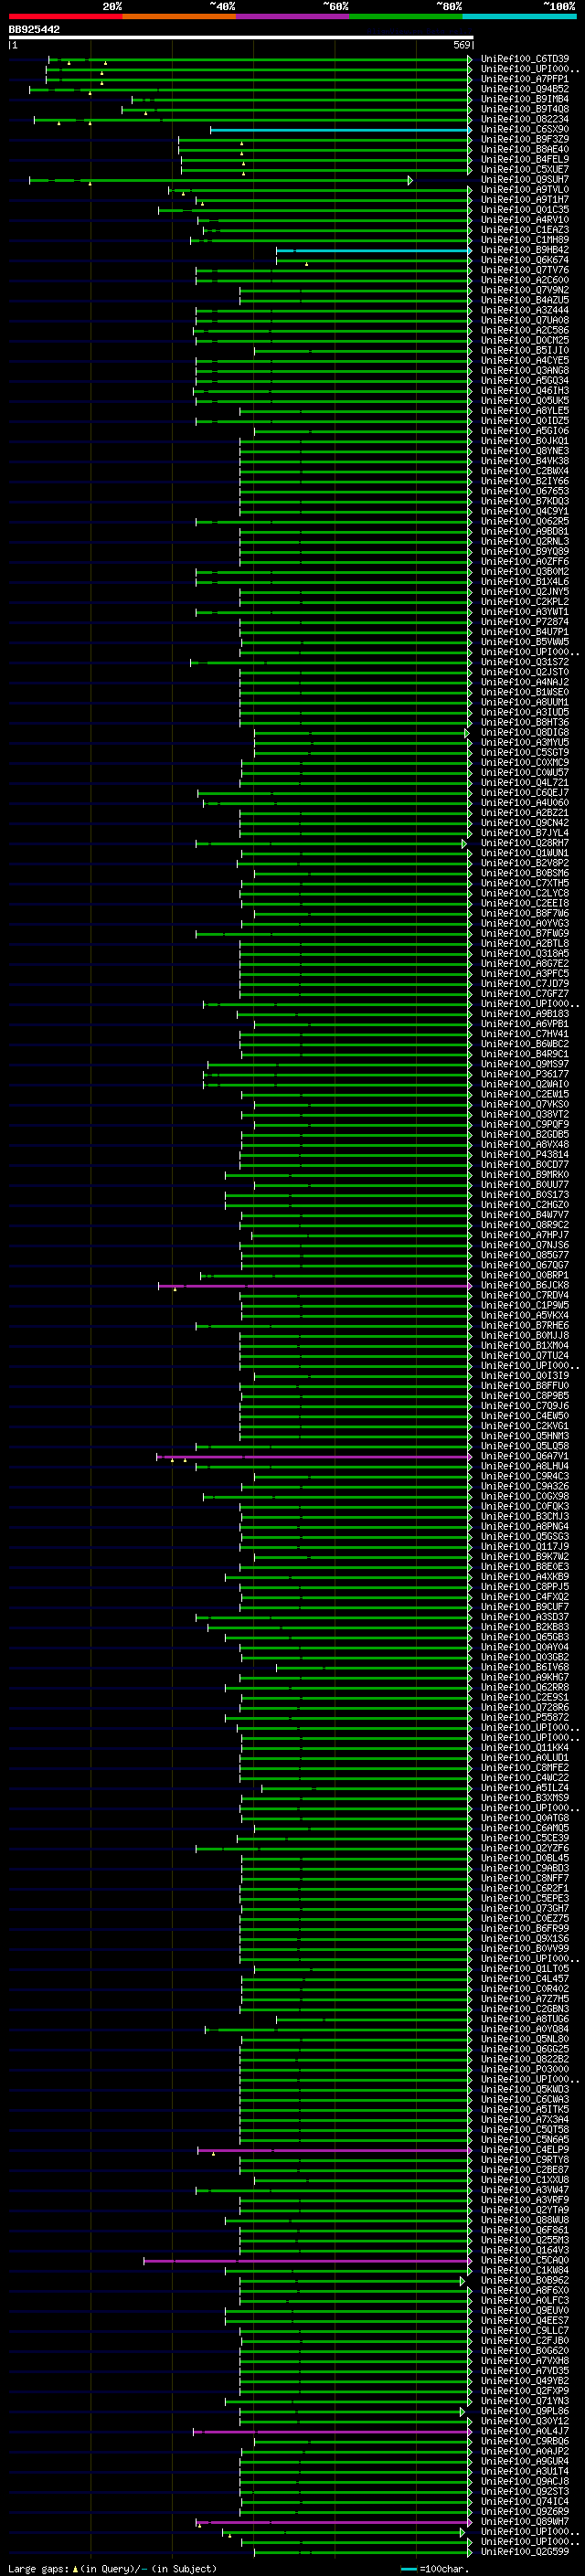Click the UniRef100_Q117J9 label
The image size is (585, 2576).
click(x=525, y=1548)
